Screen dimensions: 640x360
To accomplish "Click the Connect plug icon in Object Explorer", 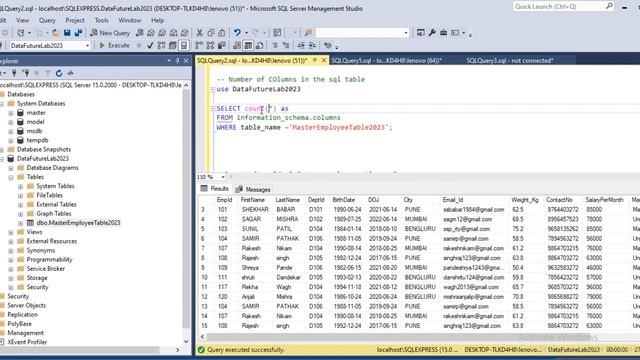I will click(x=14, y=73).
